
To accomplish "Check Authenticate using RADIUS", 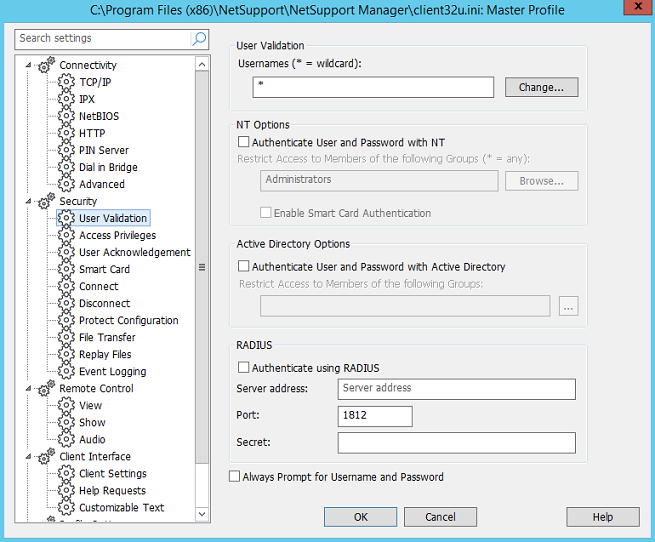I will pyautogui.click(x=244, y=367).
